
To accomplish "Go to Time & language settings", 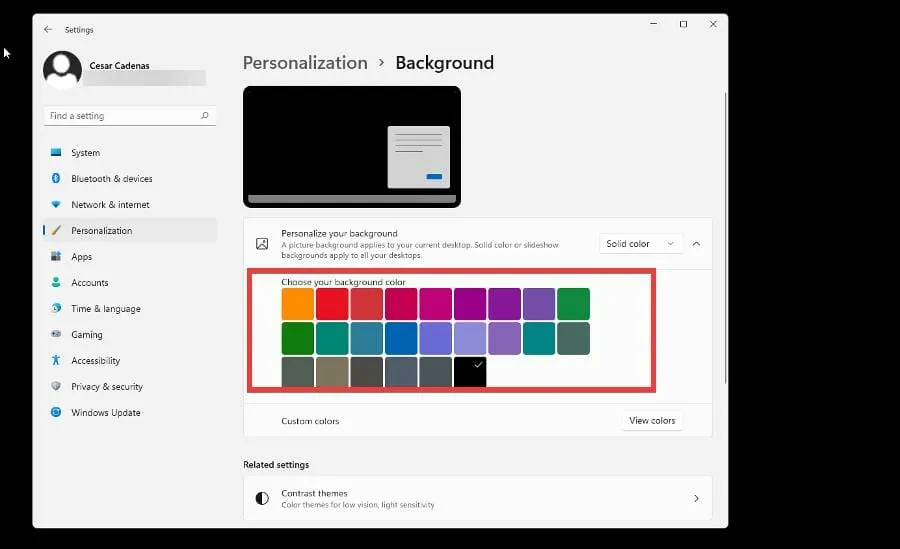I will (x=105, y=309).
